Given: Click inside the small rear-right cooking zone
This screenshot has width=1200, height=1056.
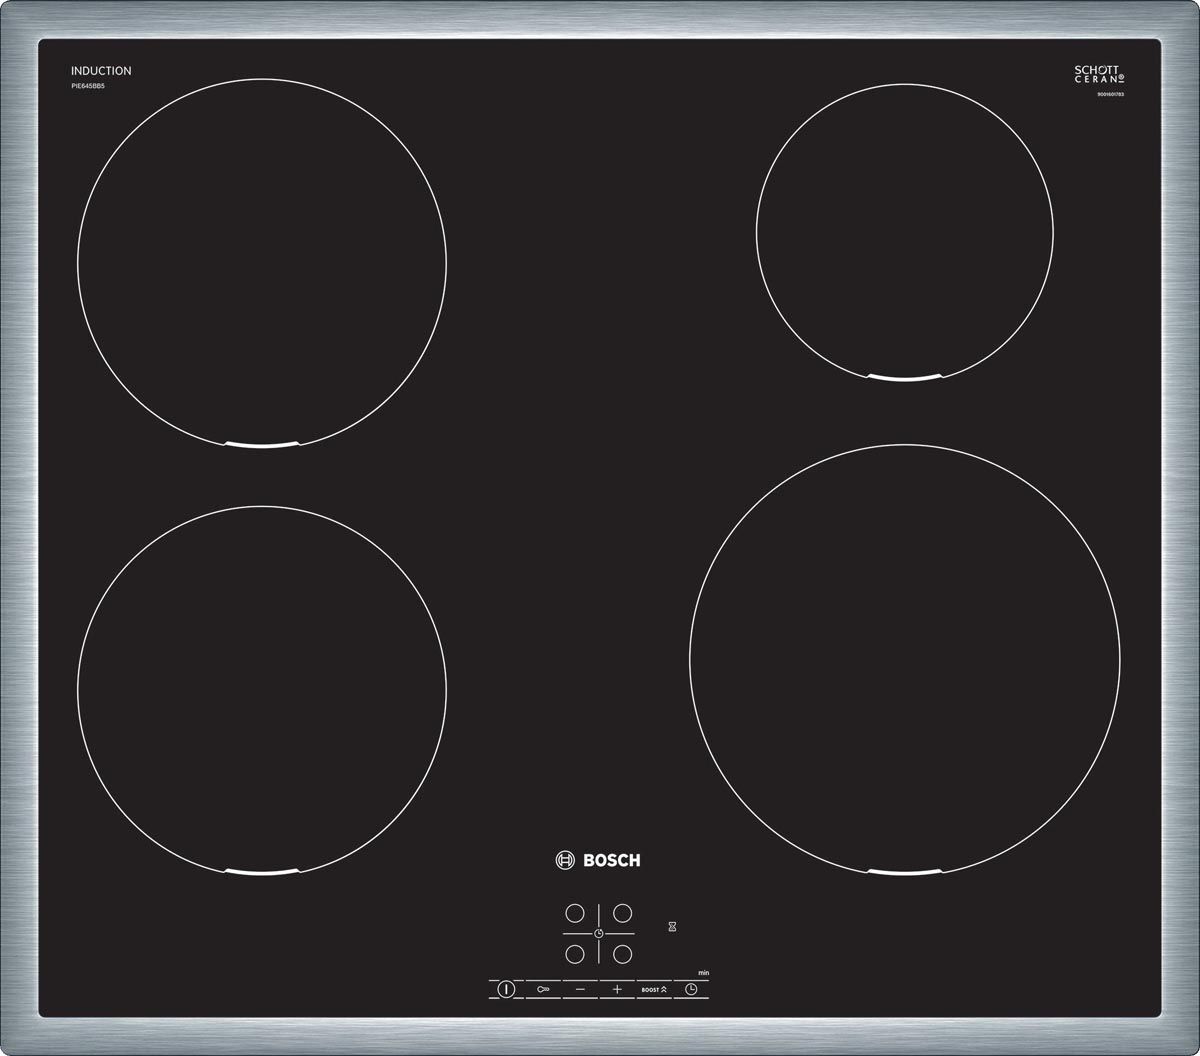Looking at the screenshot, I should (x=905, y=232).
